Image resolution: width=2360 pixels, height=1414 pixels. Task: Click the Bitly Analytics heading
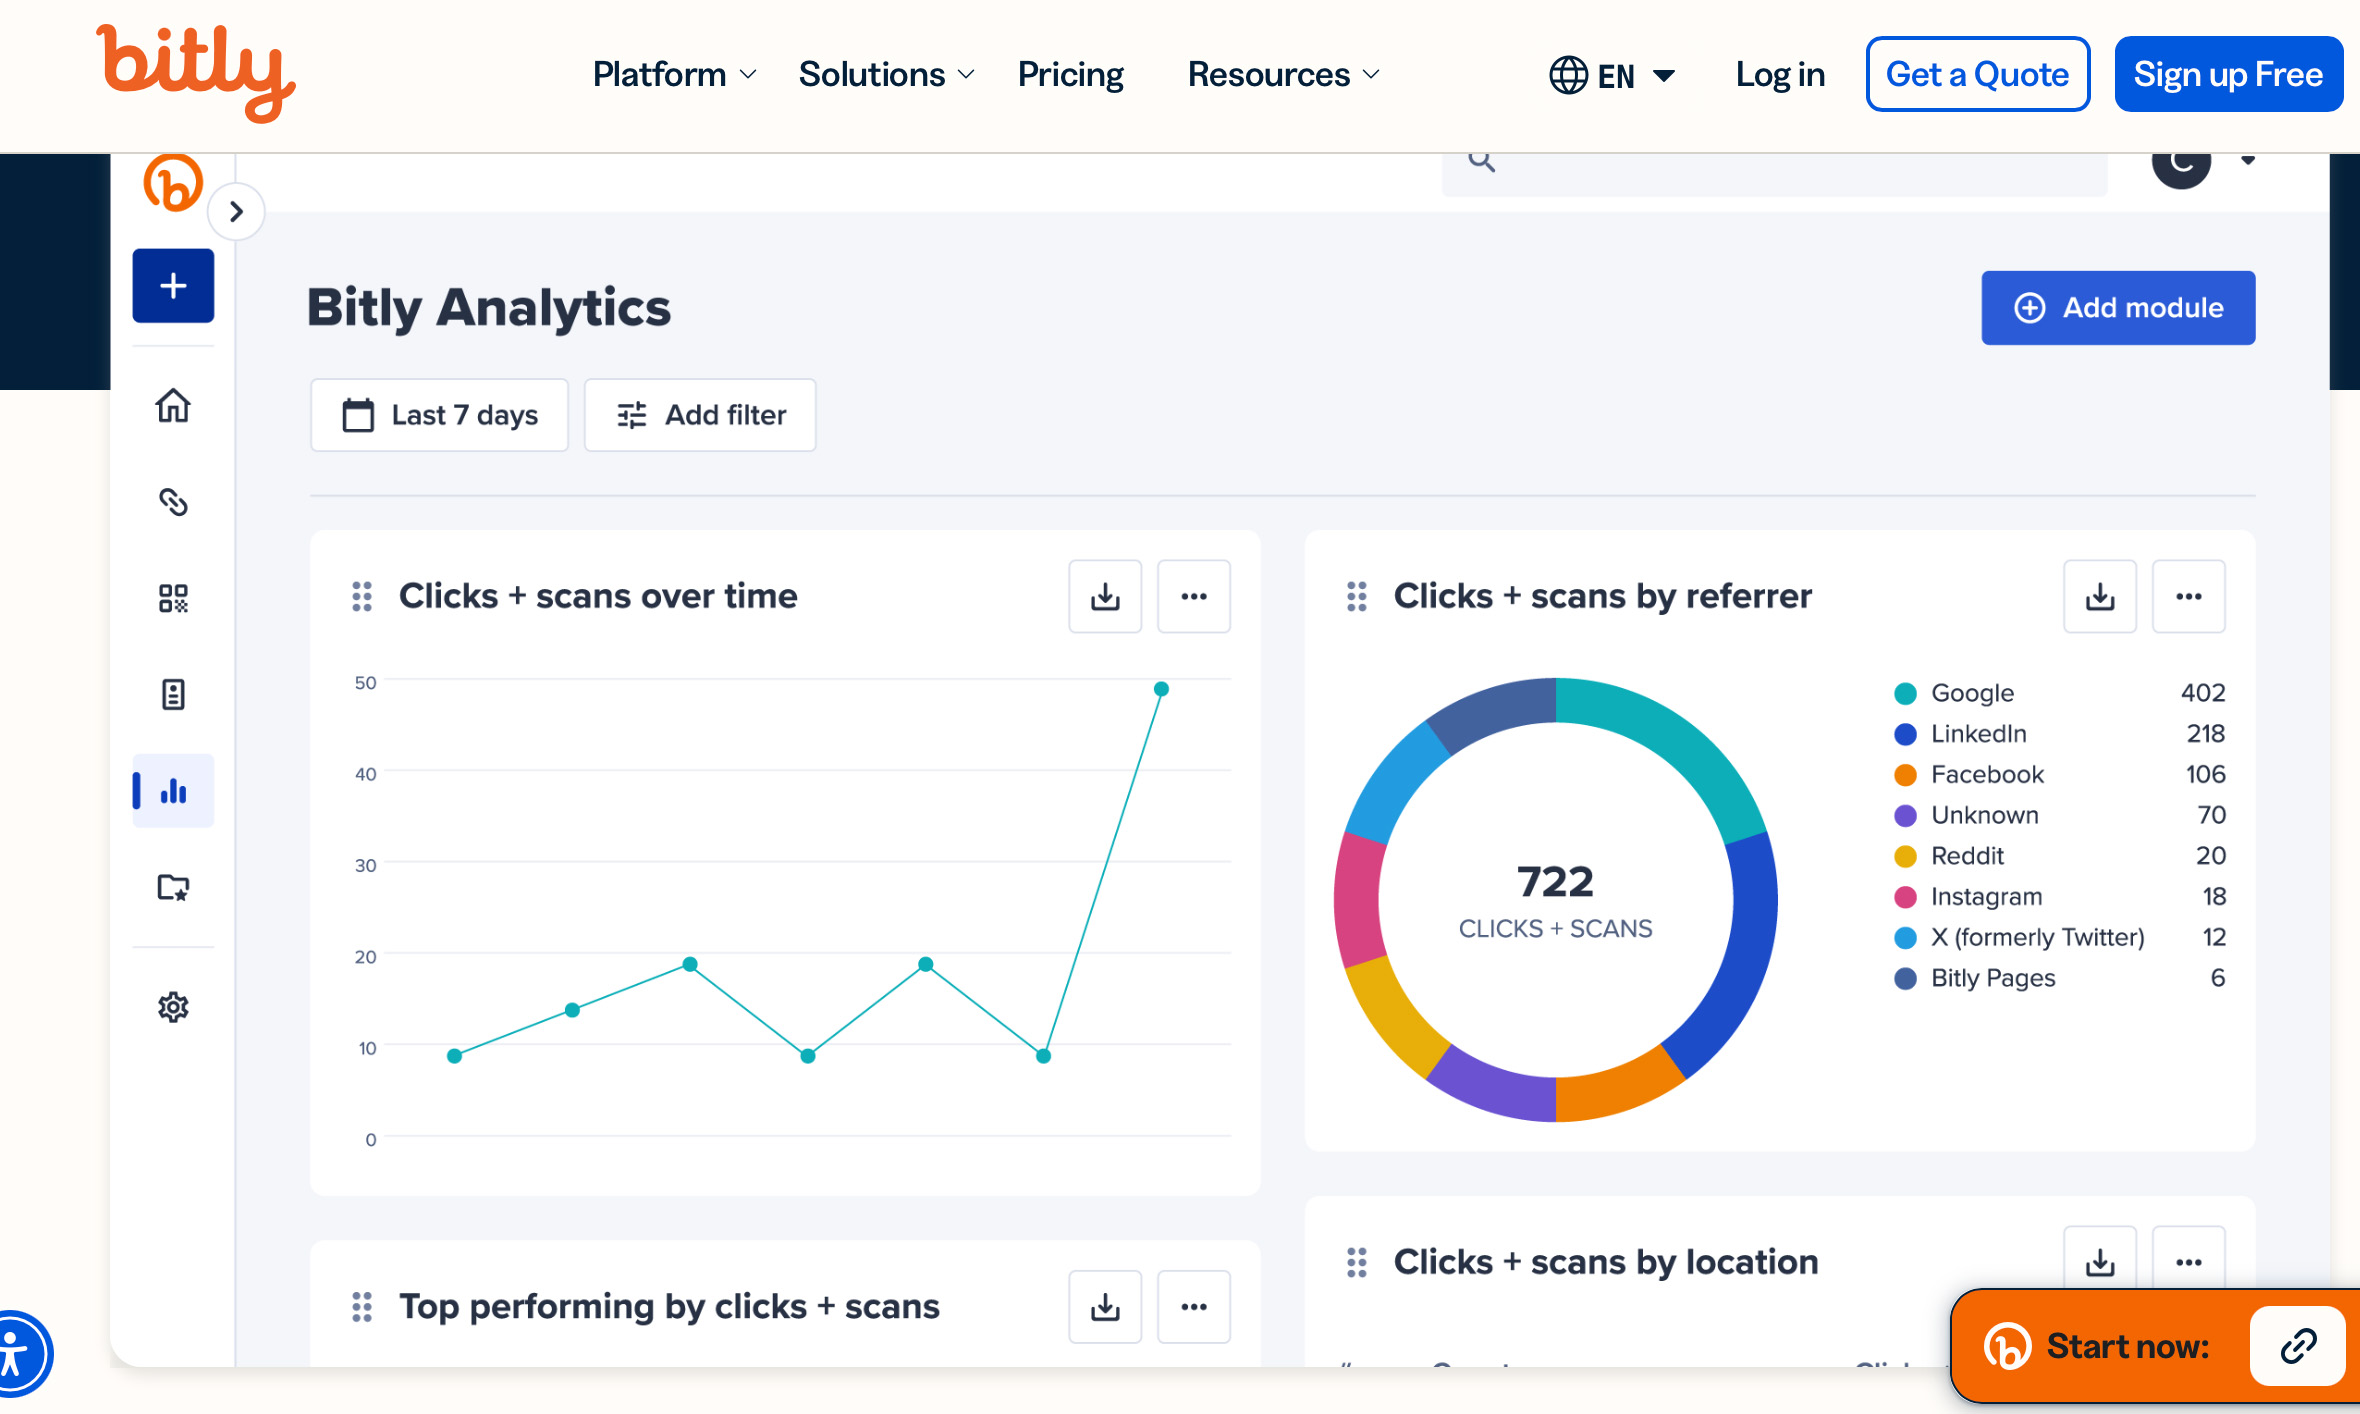click(x=488, y=307)
